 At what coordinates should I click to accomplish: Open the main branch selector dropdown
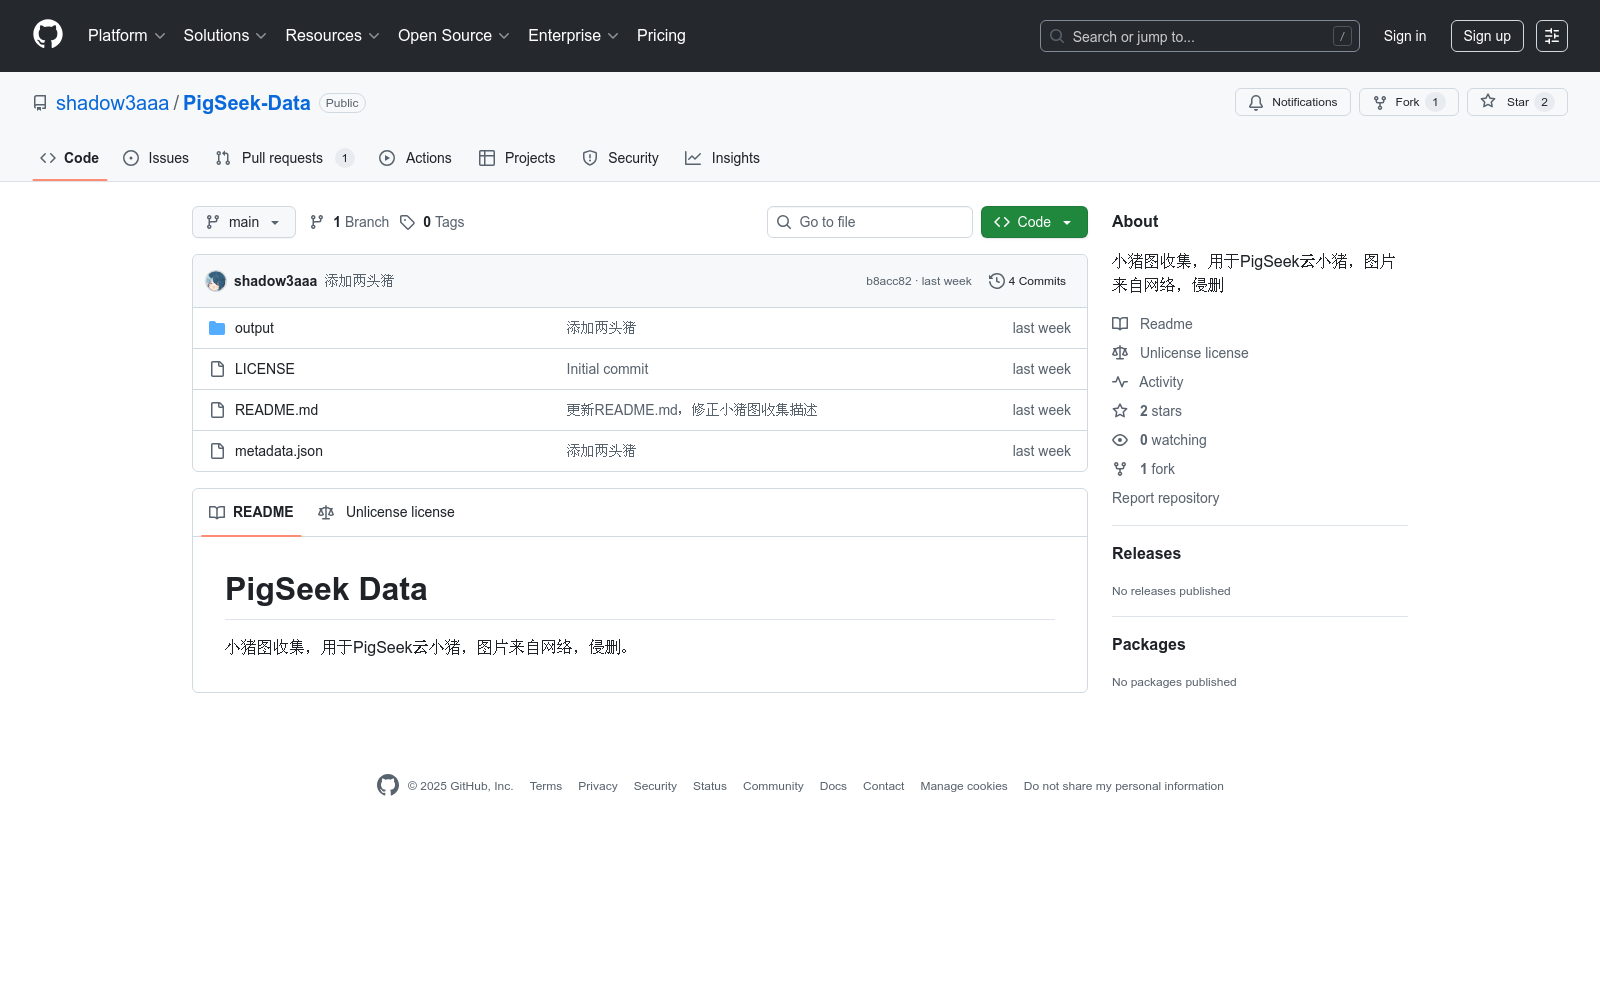click(244, 222)
